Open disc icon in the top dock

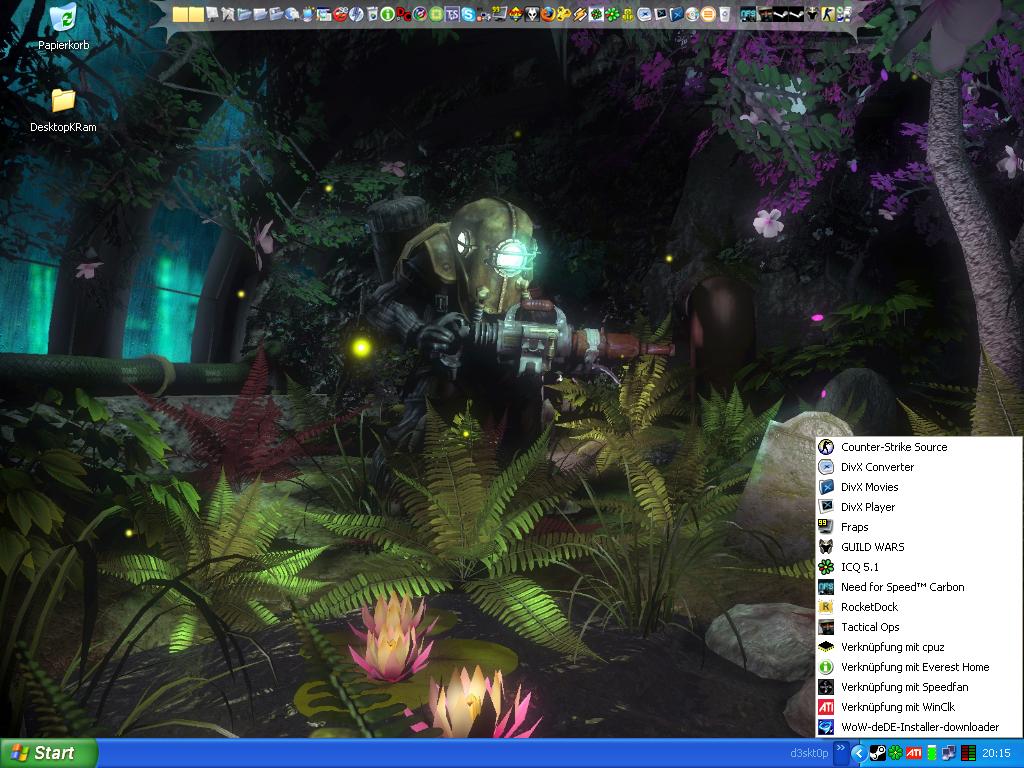(692, 14)
